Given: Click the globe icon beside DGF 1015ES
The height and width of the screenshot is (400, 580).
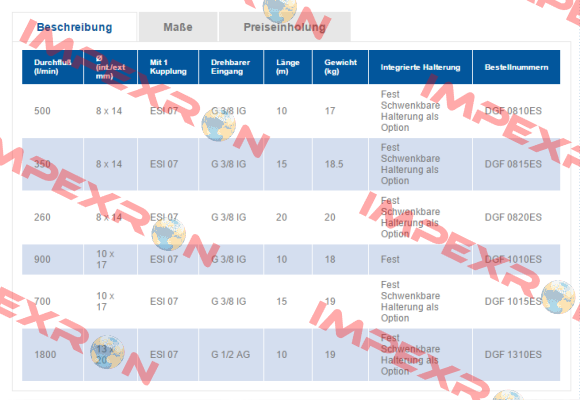Looking at the screenshot, I should [558, 297].
